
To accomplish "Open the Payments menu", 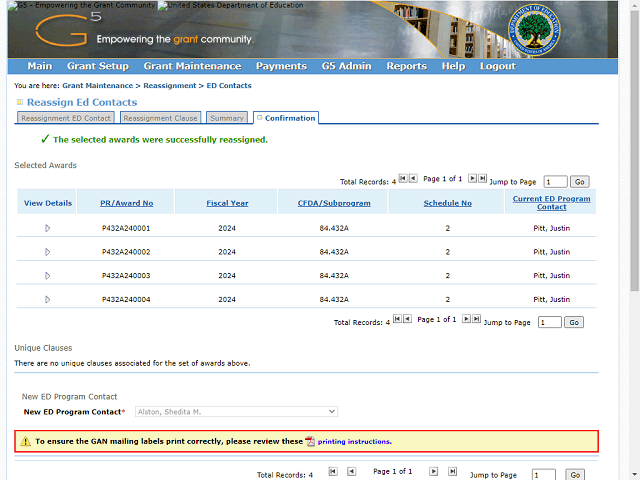I will [x=281, y=66].
